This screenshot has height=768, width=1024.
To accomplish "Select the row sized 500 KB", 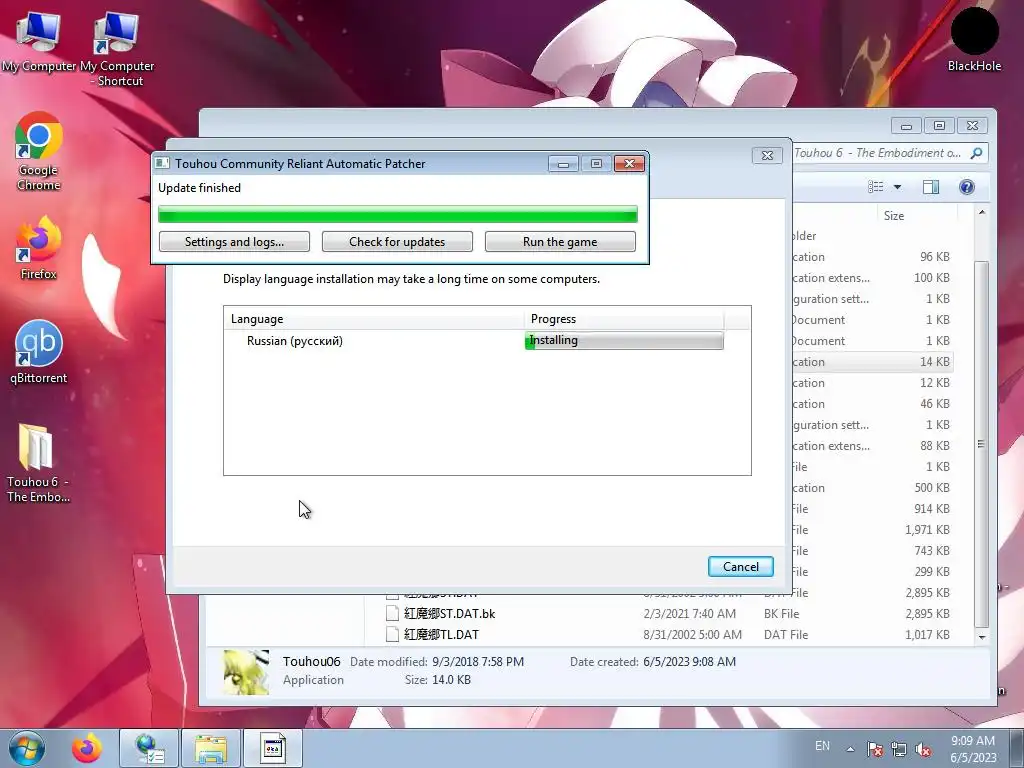I will tap(872, 488).
